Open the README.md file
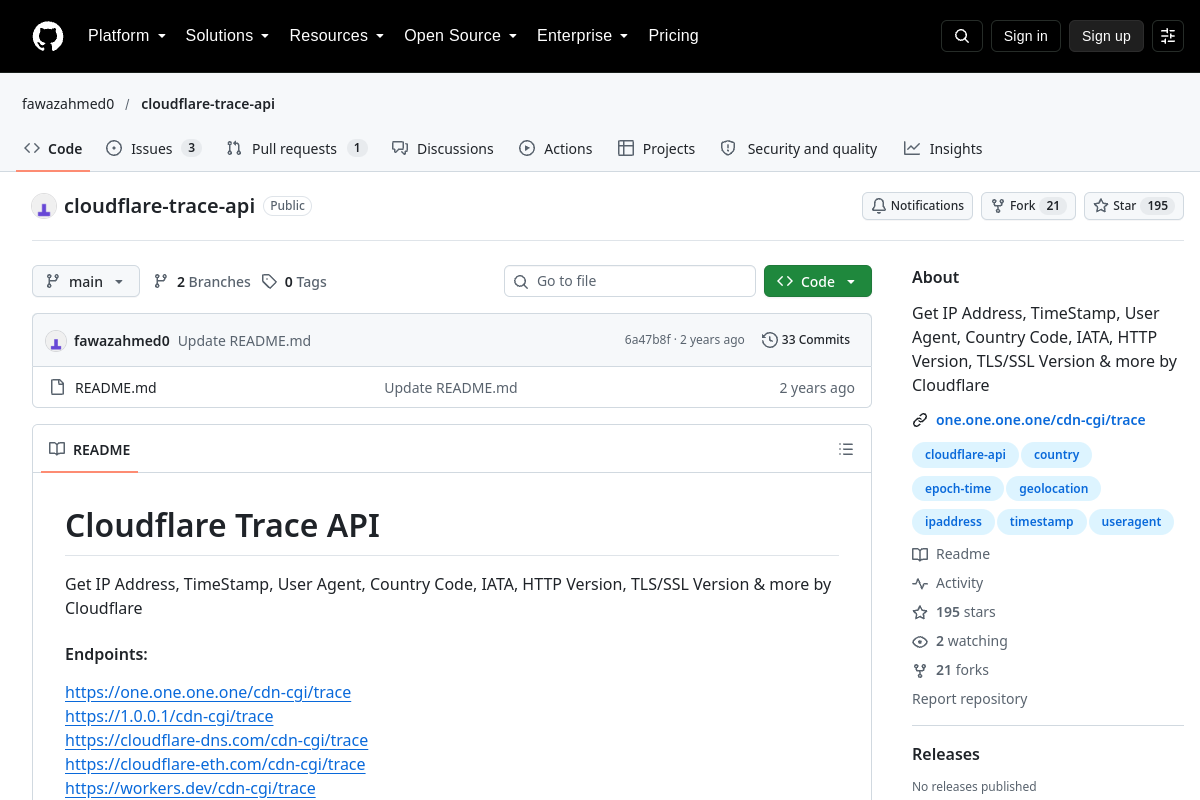The height and width of the screenshot is (800, 1200). tap(116, 388)
